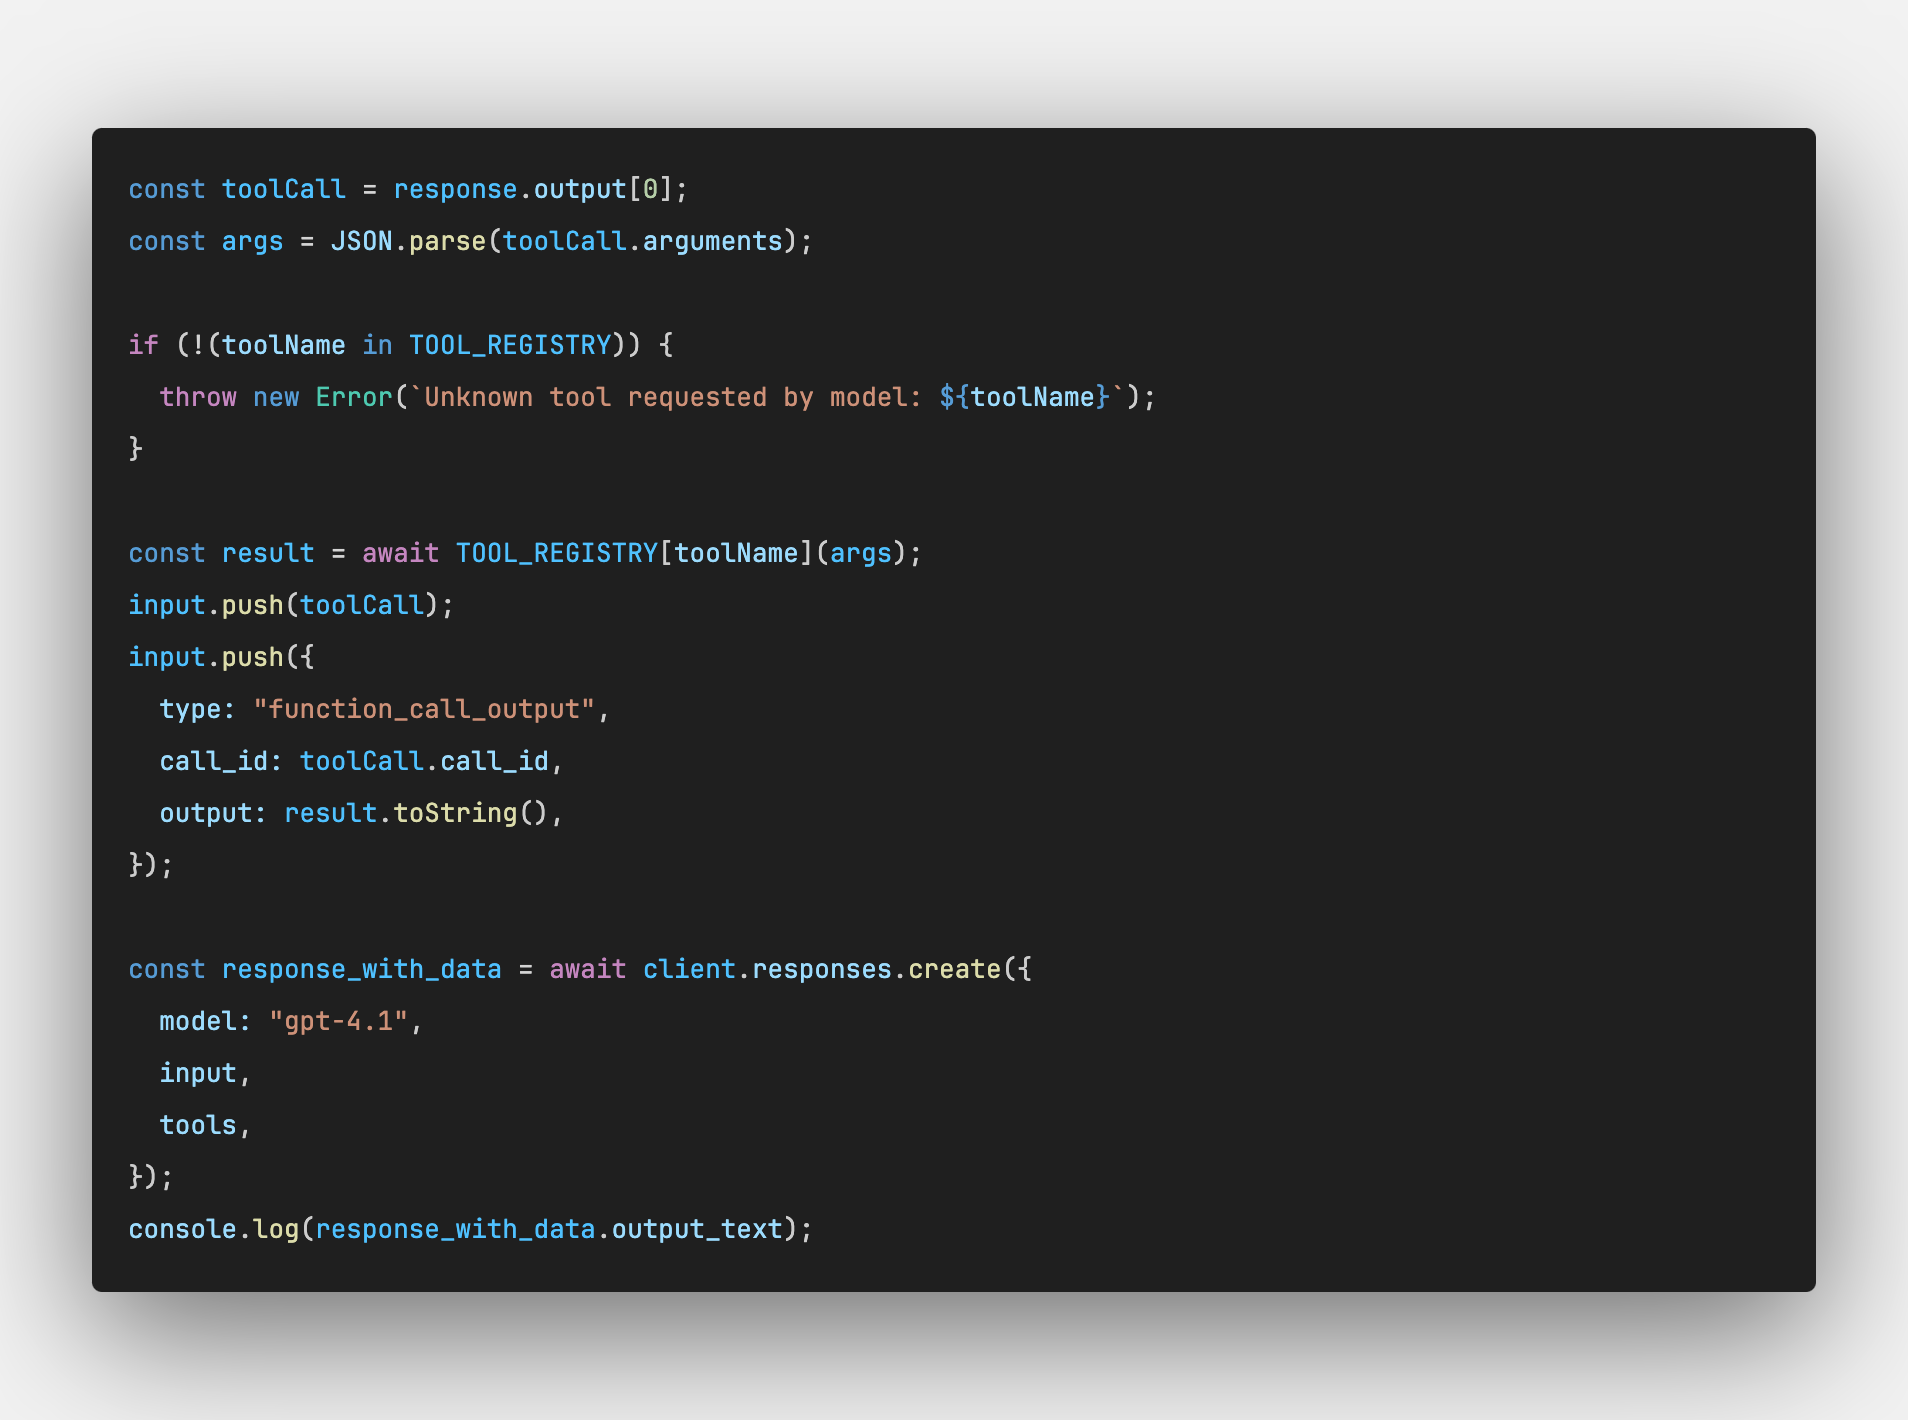Click the ${toolName} template expression
This screenshot has height=1420, width=1908.
tap(1025, 397)
